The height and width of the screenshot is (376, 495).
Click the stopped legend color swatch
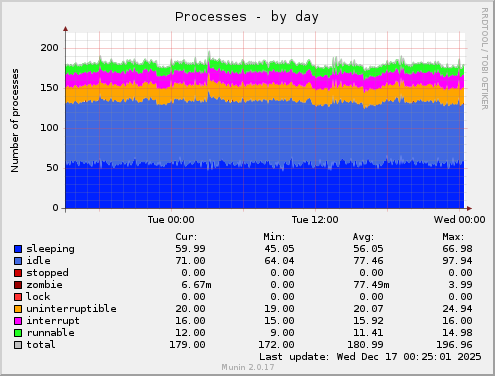point(18,273)
